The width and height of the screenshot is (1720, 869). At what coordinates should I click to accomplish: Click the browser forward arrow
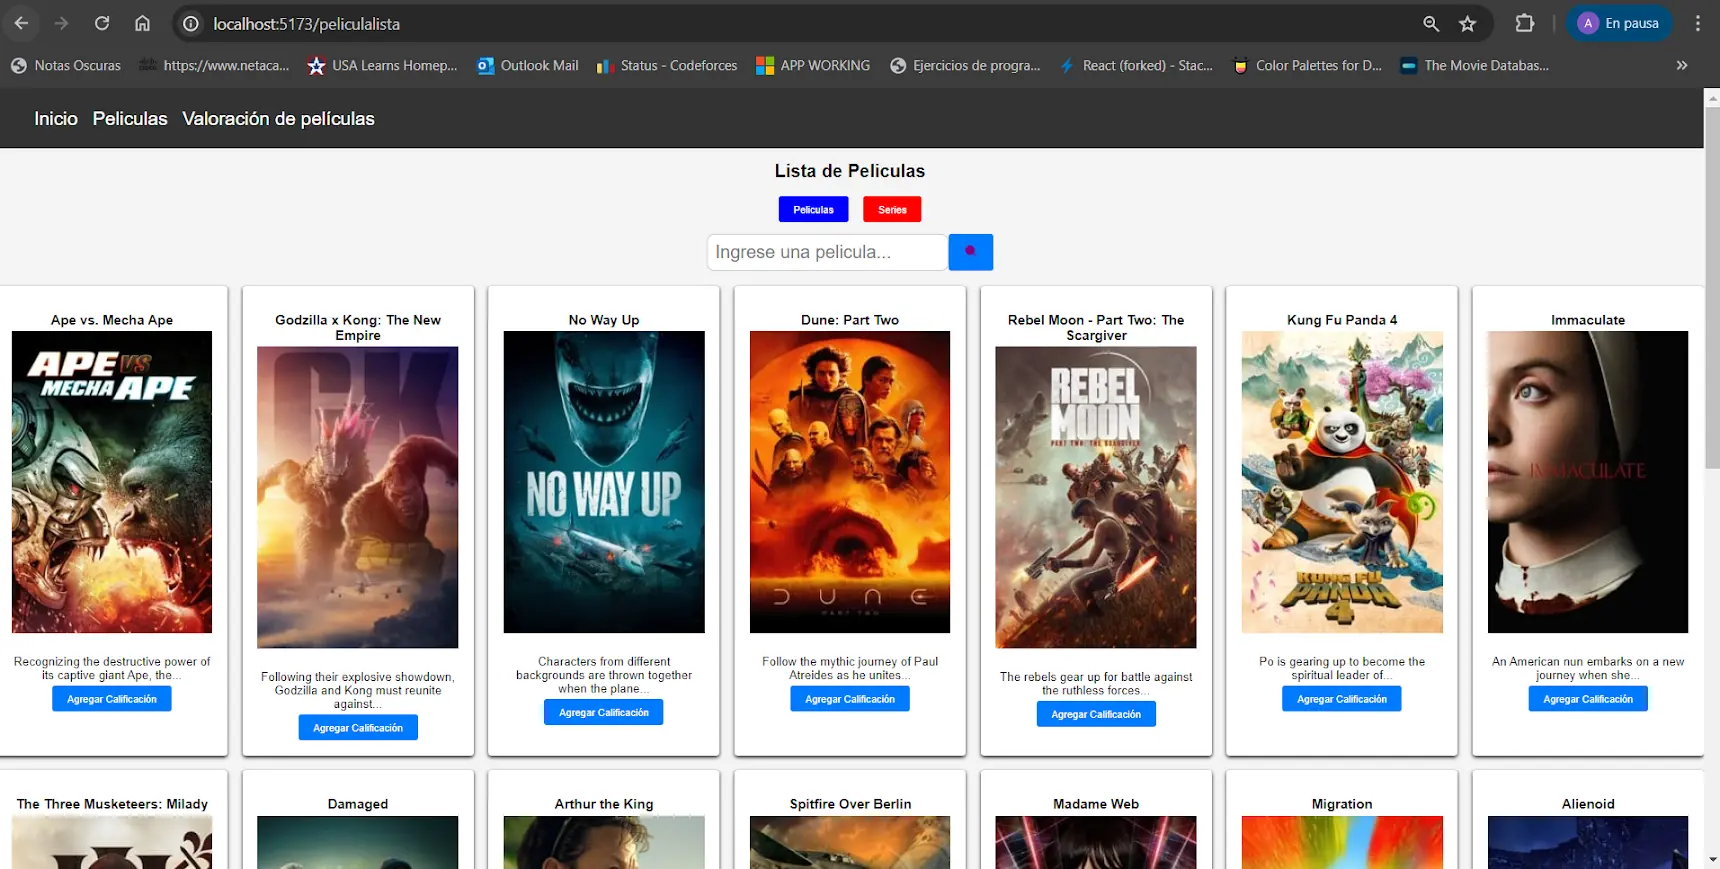coord(61,23)
